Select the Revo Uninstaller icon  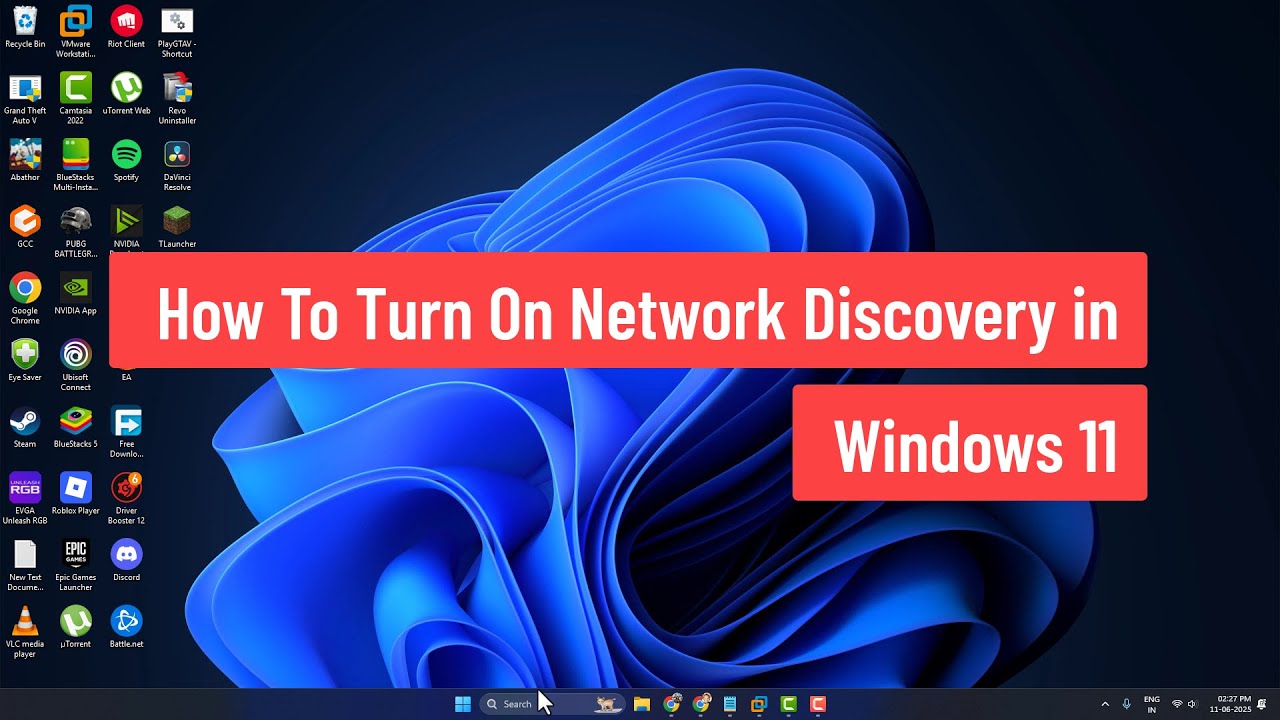177,98
